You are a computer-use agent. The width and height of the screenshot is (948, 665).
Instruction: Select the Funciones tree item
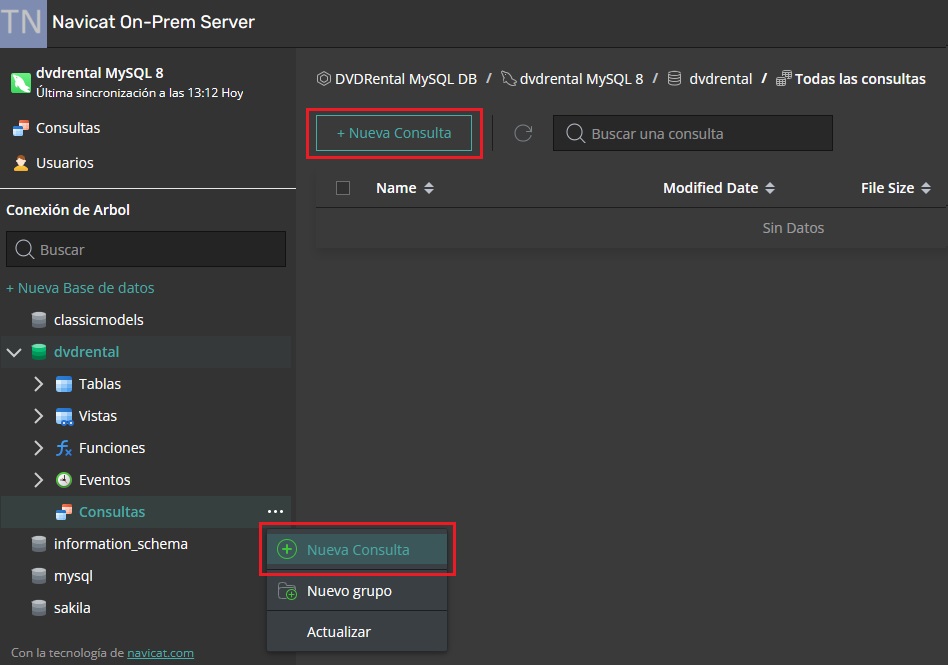[x=112, y=448]
